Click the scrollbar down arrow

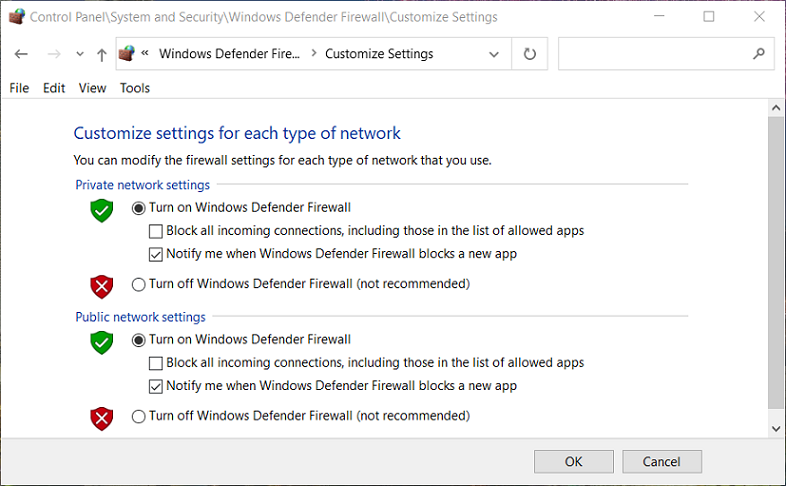776,429
